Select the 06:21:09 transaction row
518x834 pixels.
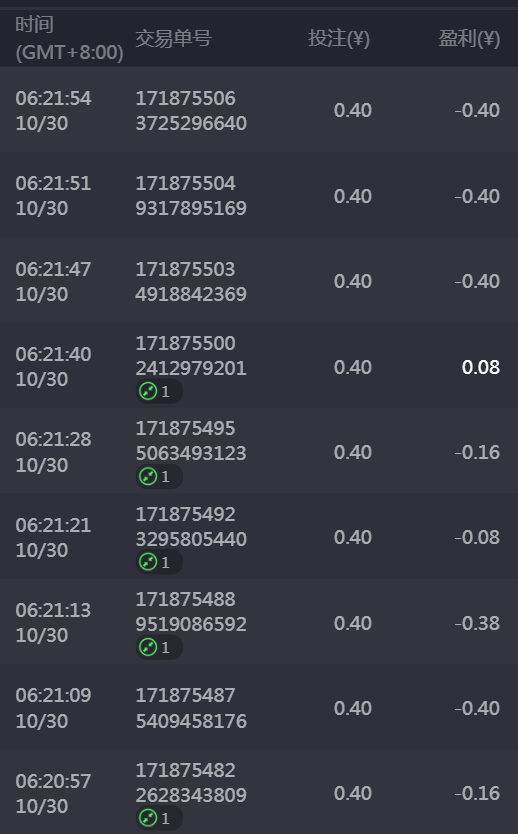tap(259, 708)
